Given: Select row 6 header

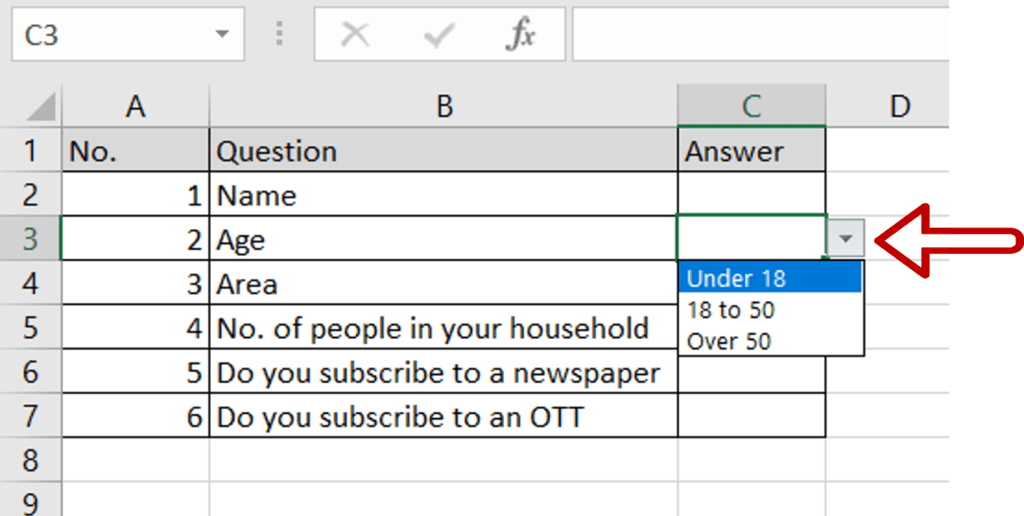Looking at the screenshot, I should coord(31,371).
